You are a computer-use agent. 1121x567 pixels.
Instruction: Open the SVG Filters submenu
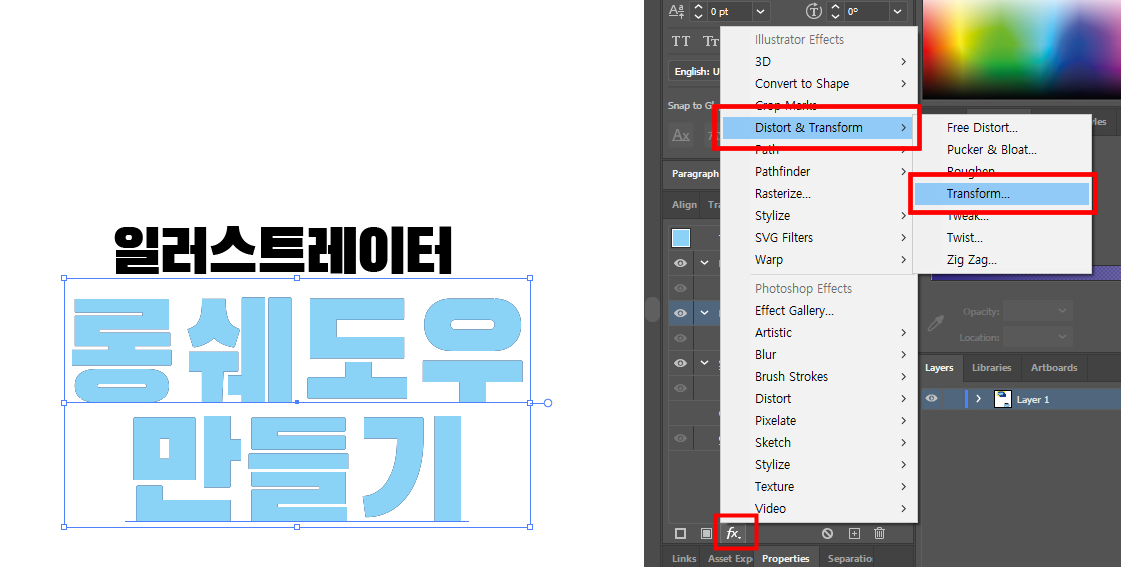coord(819,237)
